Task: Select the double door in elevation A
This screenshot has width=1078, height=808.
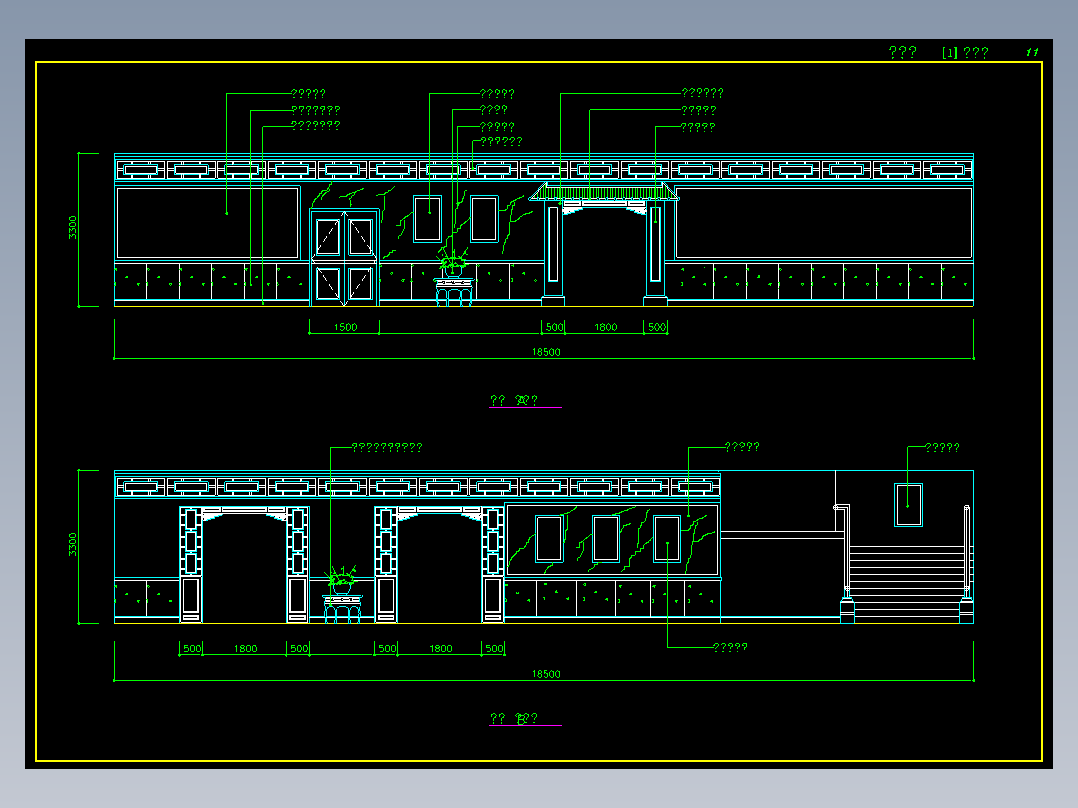Action: point(344,257)
